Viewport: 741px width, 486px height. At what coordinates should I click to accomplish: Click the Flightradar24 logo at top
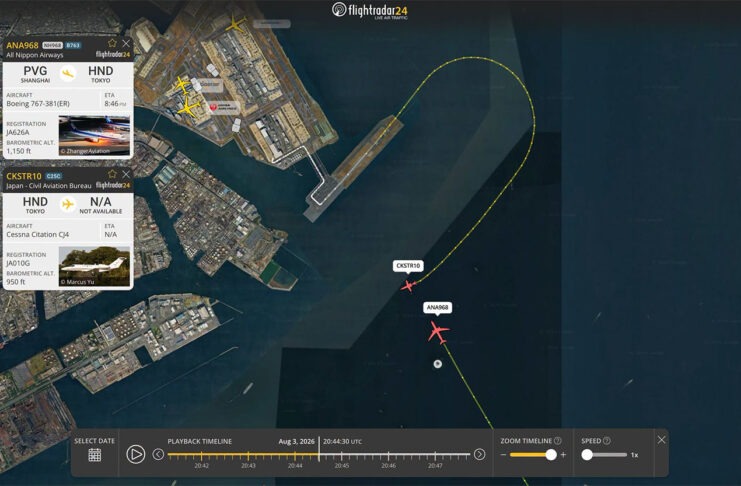(370, 10)
